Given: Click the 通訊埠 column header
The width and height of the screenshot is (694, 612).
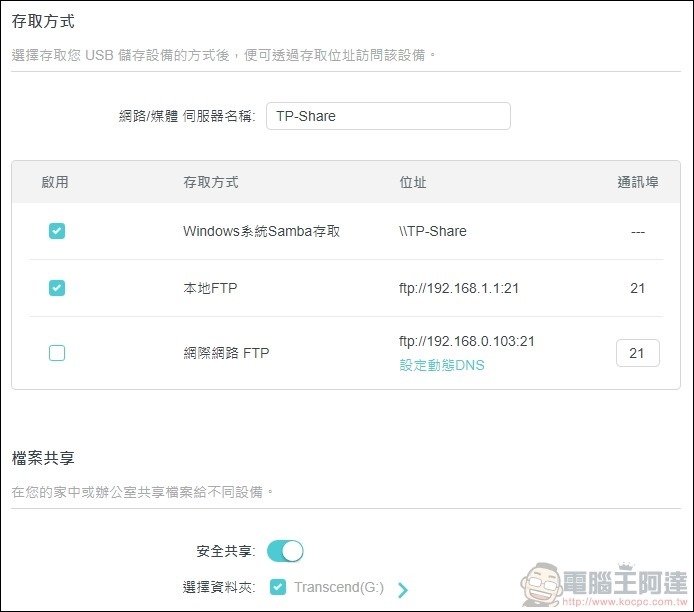Looking at the screenshot, I should (x=638, y=182).
